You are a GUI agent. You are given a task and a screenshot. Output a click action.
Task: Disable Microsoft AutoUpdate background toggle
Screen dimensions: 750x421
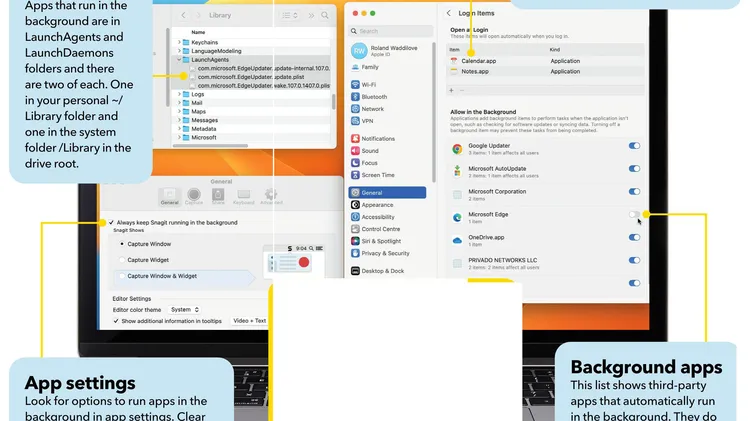pyautogui.click(x=634, y=168)
